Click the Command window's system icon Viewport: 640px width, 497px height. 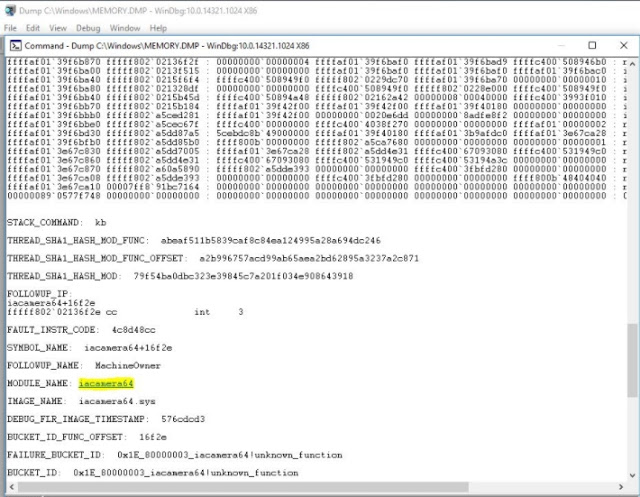16,45
